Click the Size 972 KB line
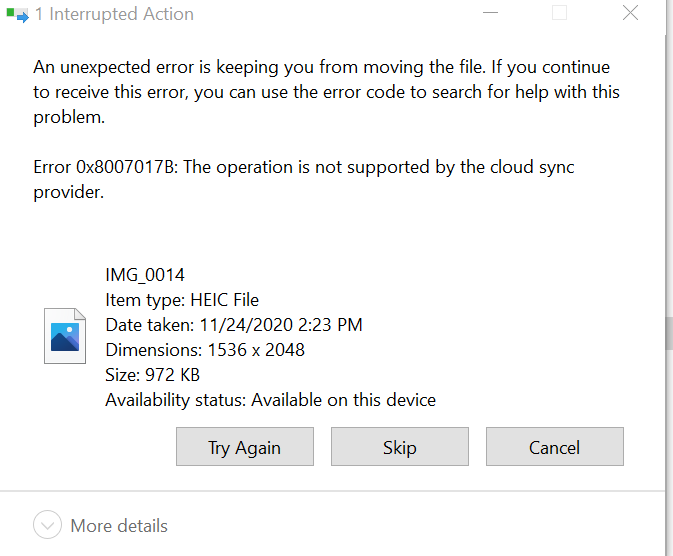This screenshot has width=673, height=556. [x=153, y=375]
